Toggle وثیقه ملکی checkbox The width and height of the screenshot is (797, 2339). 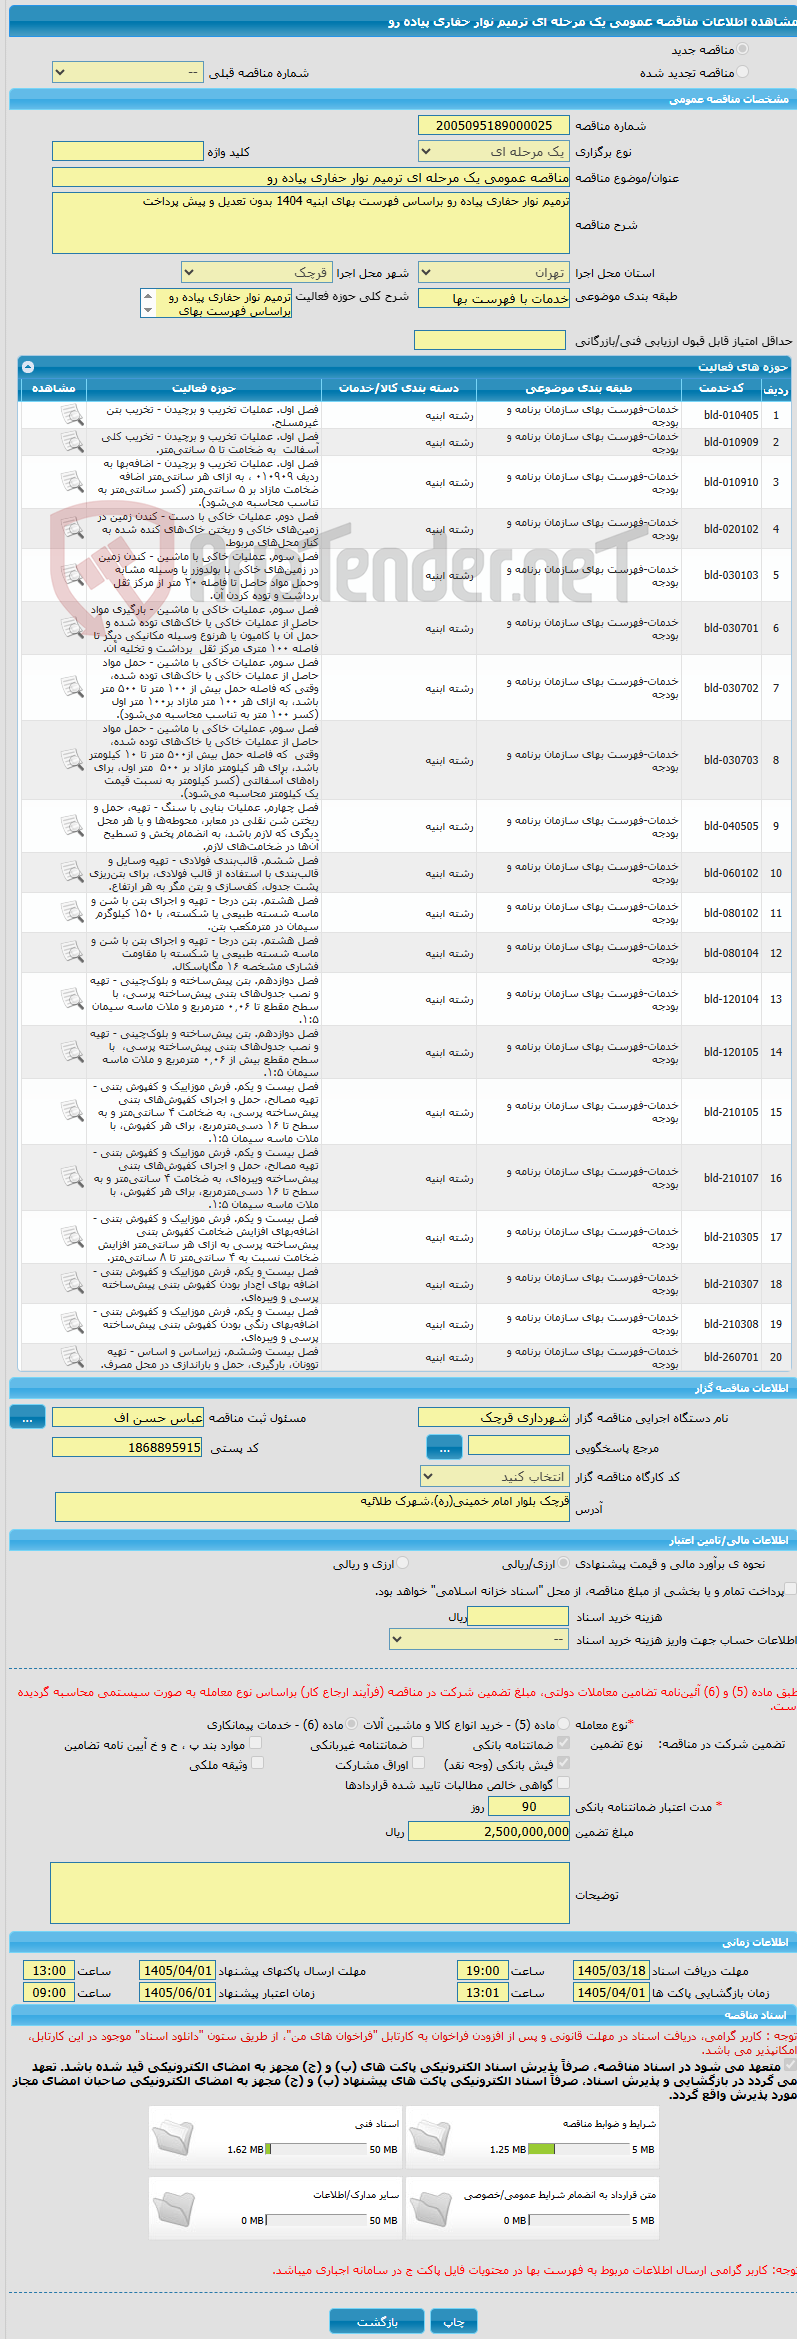tap(257, 1763)
